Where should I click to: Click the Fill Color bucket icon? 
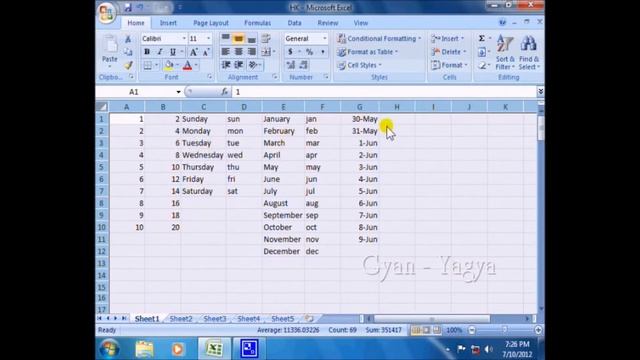169,65
